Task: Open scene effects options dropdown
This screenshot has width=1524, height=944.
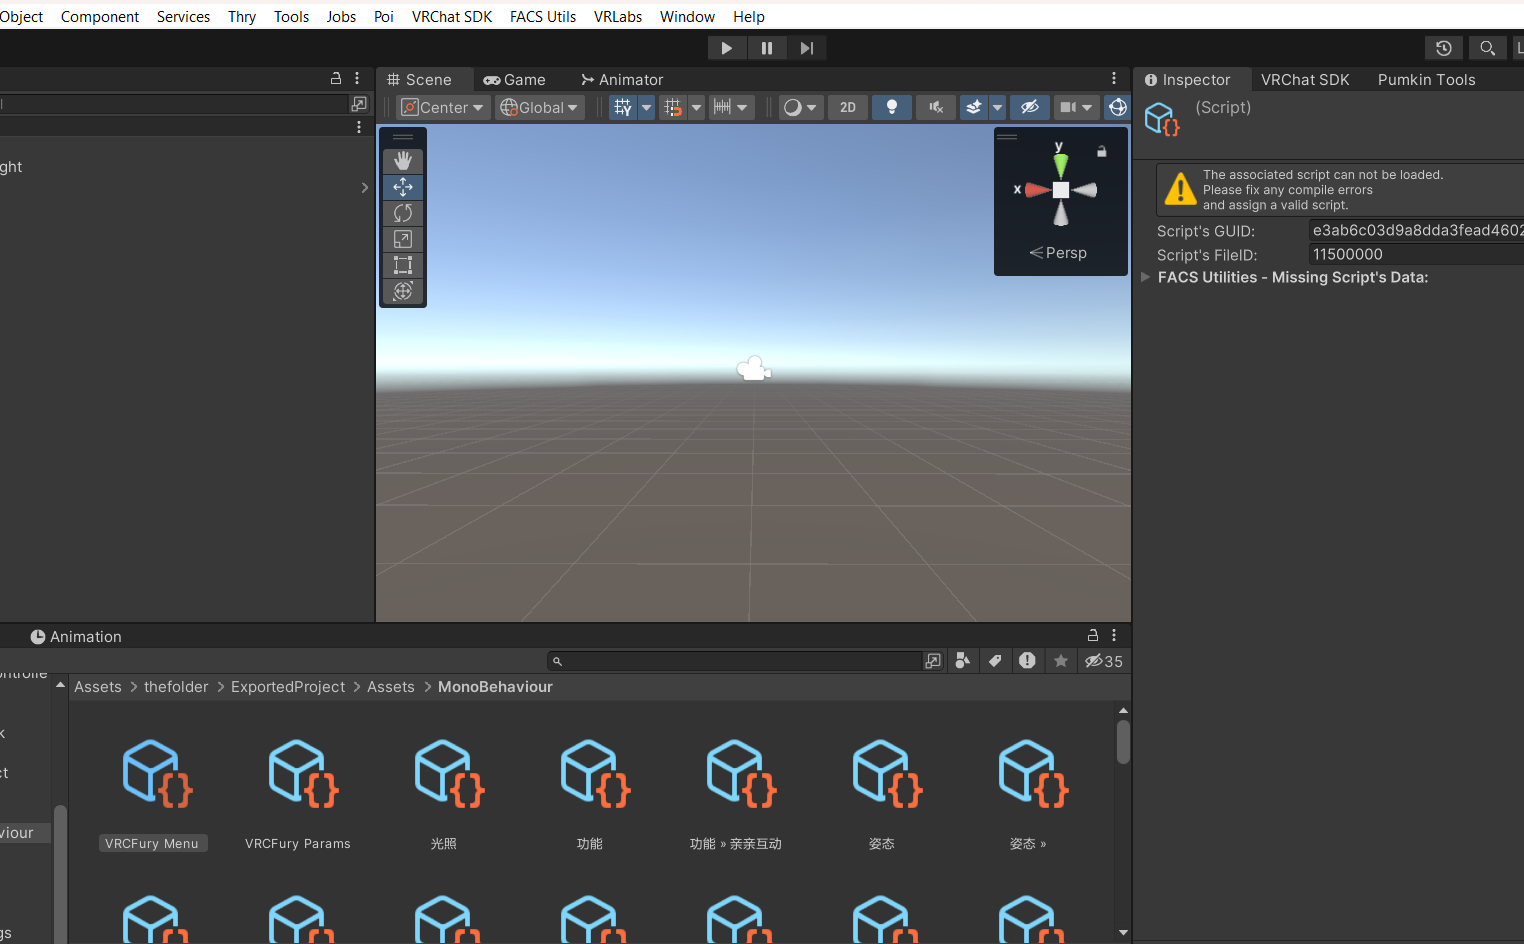Action: pos(997,107)
